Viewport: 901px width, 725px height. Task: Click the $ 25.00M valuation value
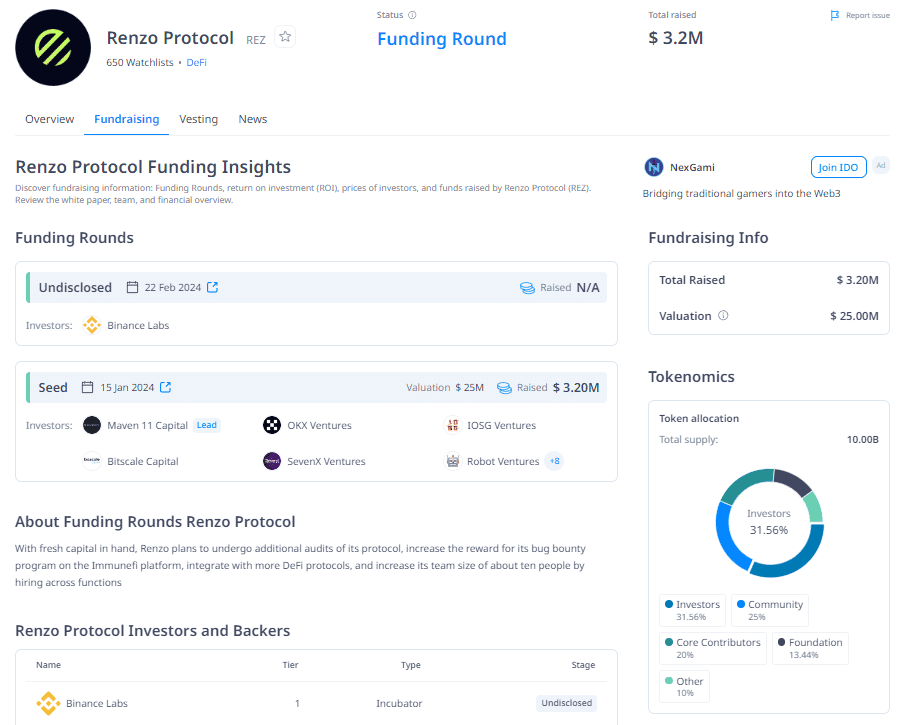coord(854,315)
